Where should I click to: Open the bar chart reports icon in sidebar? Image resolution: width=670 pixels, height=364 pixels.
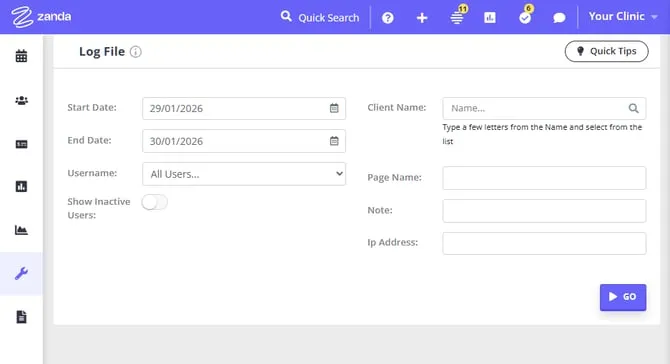(21, 187)
